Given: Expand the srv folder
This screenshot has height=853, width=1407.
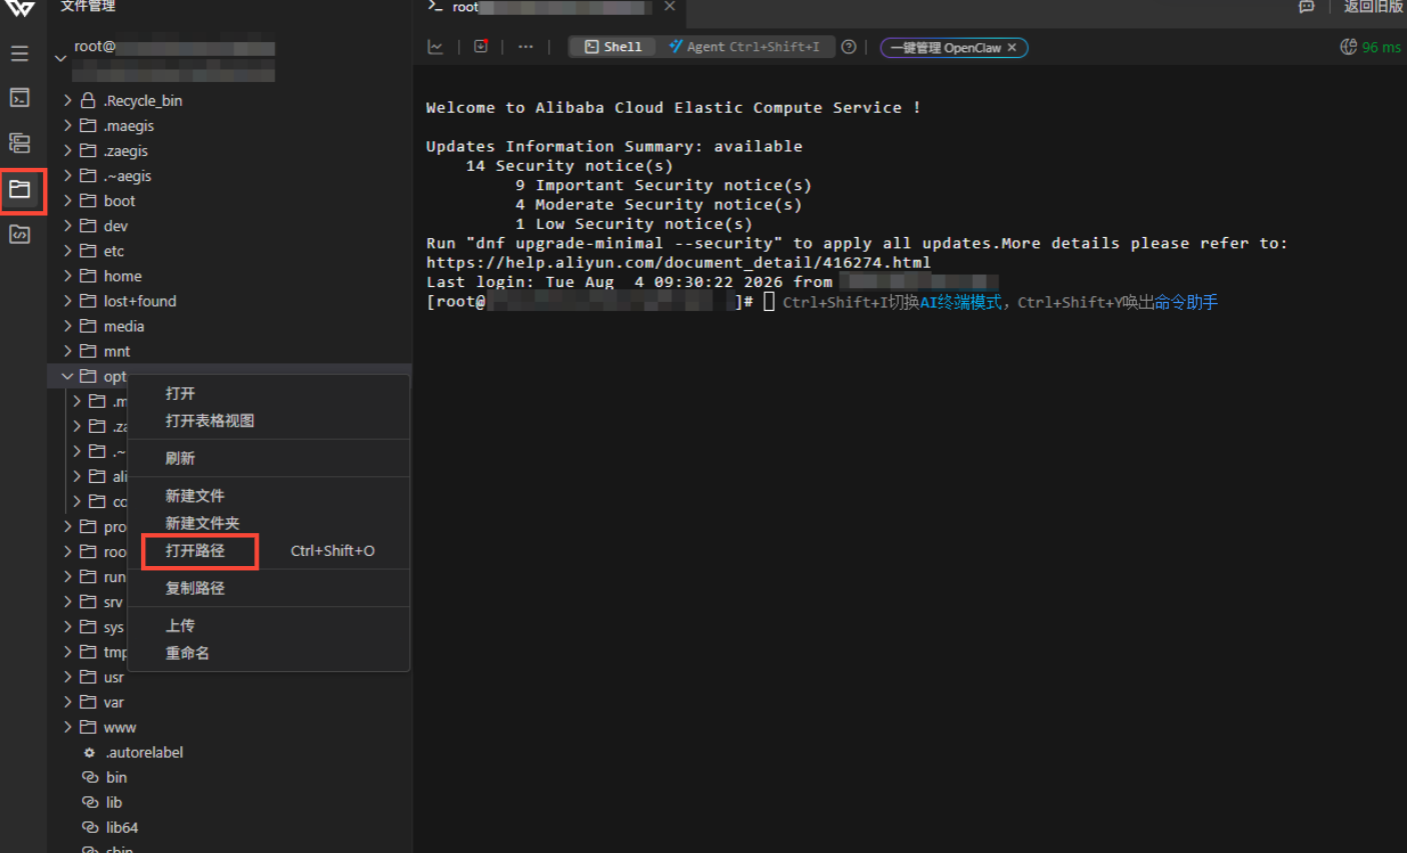Looking at the screenshot, I should (68, 602).
